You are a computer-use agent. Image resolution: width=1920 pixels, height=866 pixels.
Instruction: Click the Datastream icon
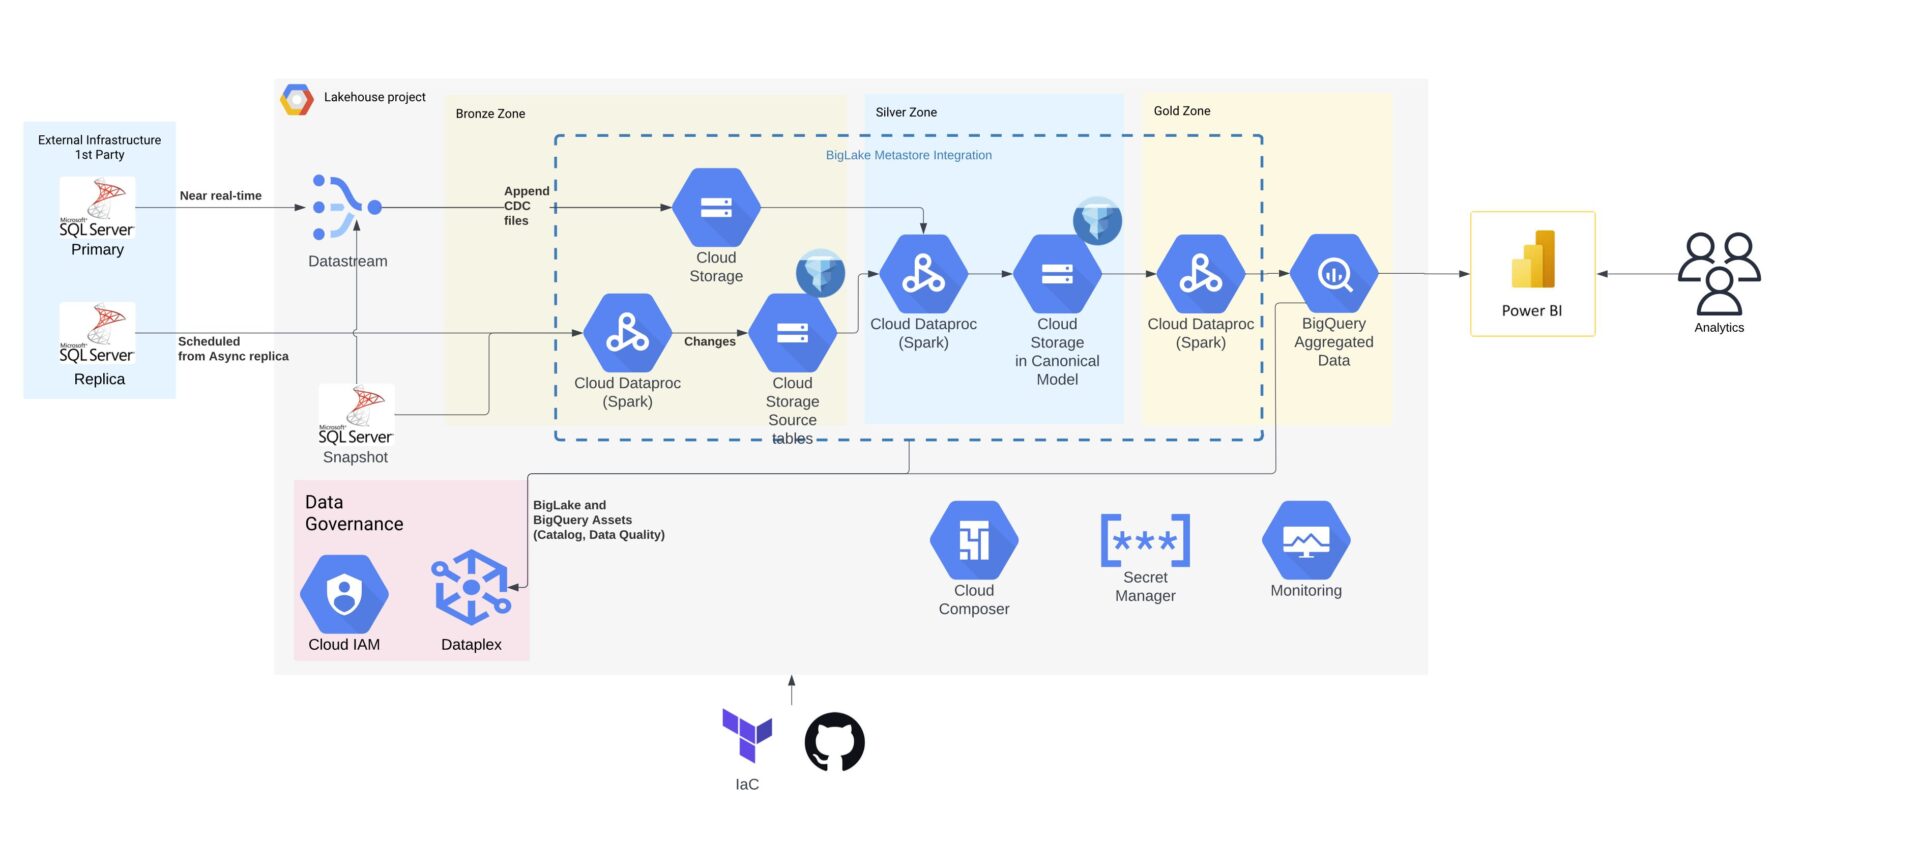(x=345, y=207)
